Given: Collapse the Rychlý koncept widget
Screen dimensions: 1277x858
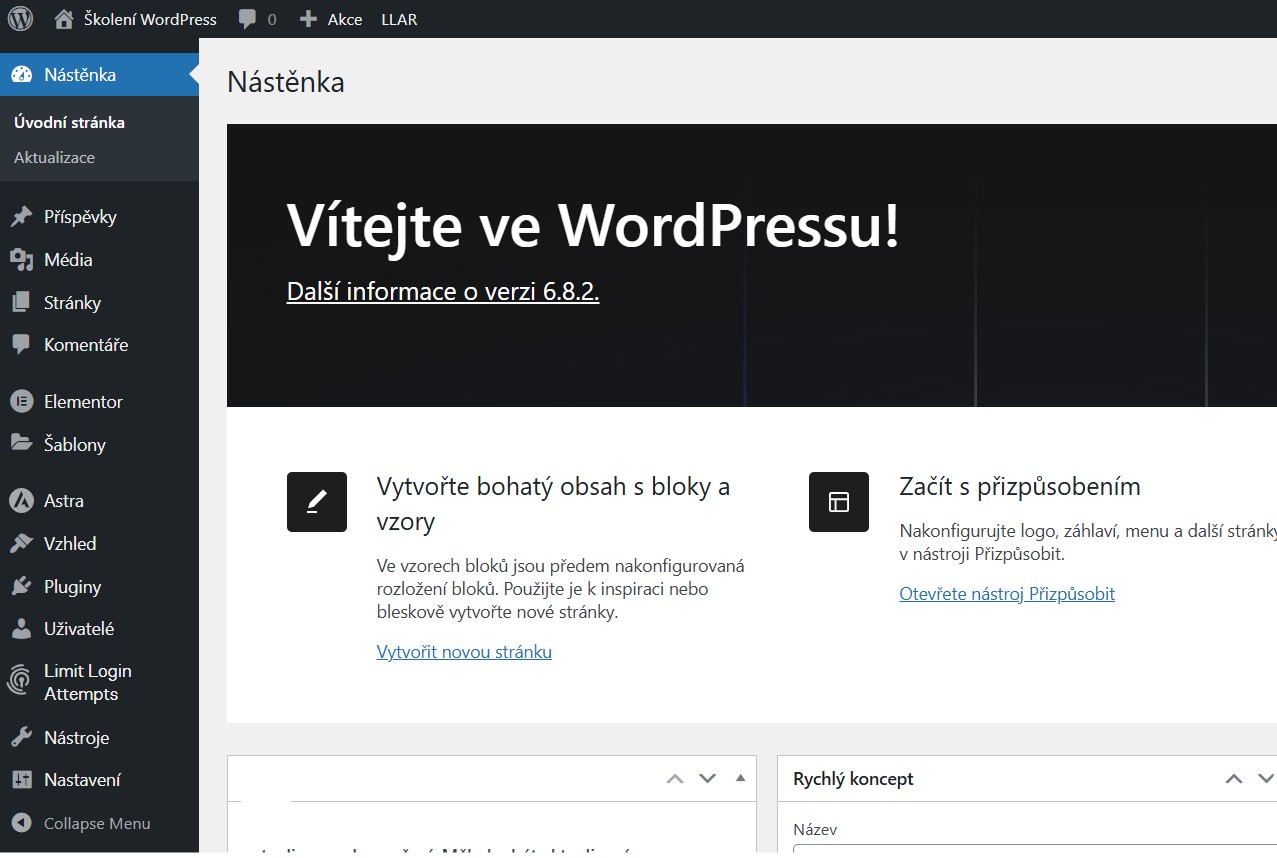Looking at the screenshot, I should [x=1263, y=777].
